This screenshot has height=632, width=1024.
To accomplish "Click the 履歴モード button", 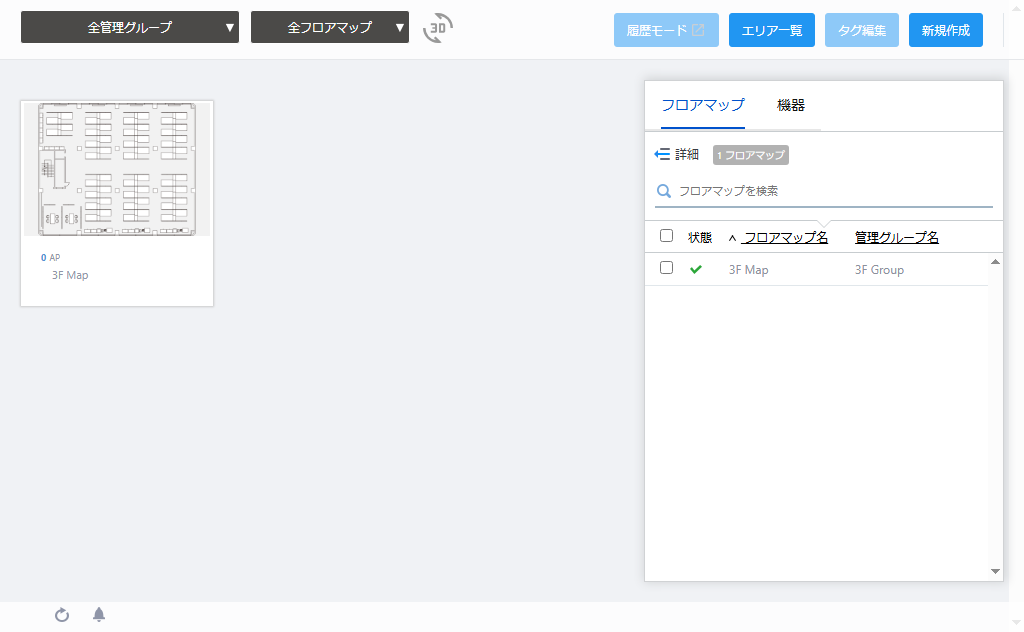I will click(x=666, y=30).
